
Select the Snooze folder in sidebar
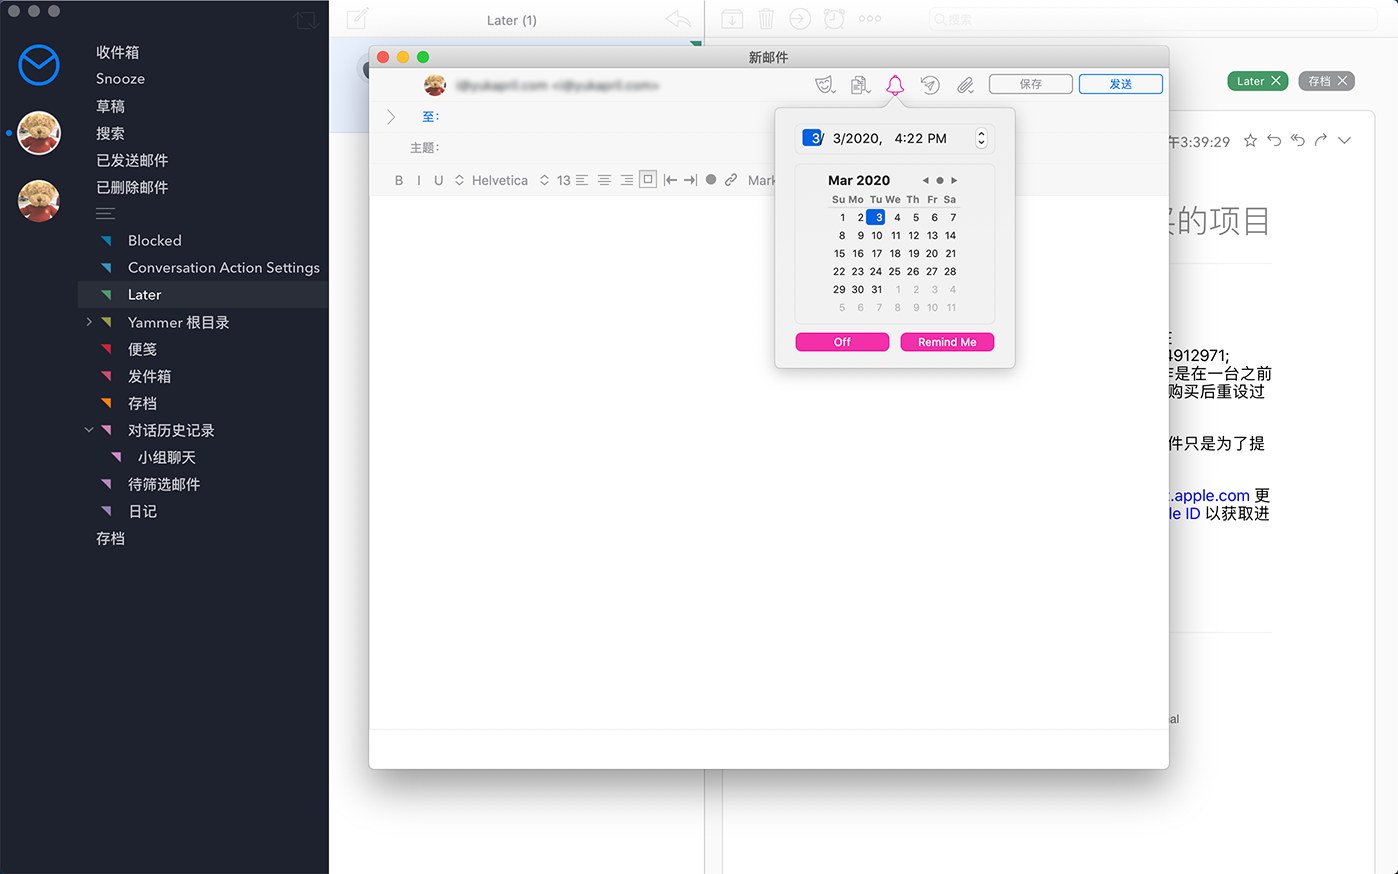tap(120, 79)
